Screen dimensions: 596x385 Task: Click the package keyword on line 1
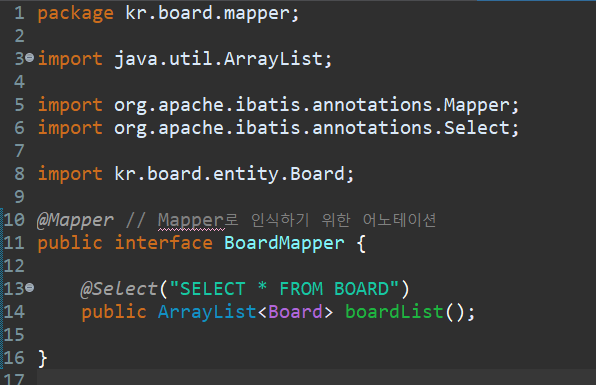(x=76, y=14)
